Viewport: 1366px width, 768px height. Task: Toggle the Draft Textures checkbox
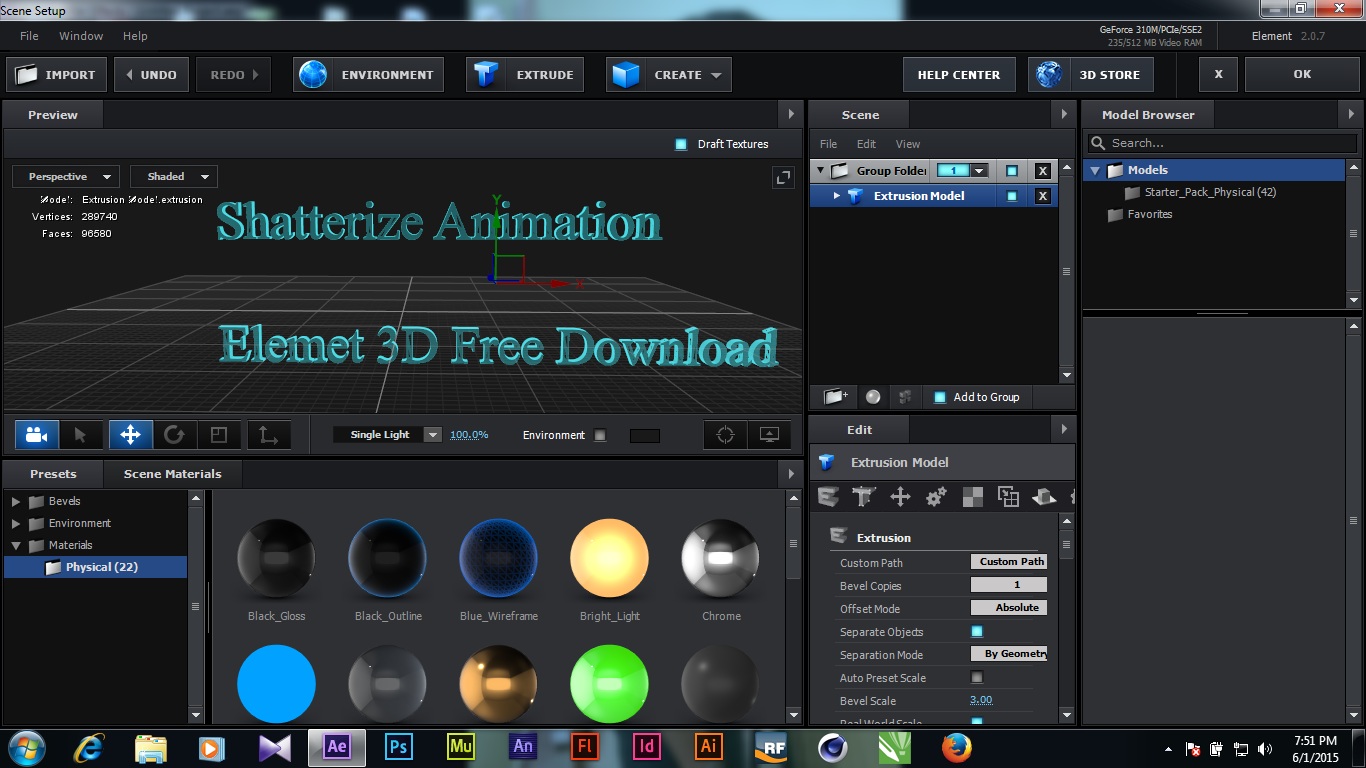681,144
